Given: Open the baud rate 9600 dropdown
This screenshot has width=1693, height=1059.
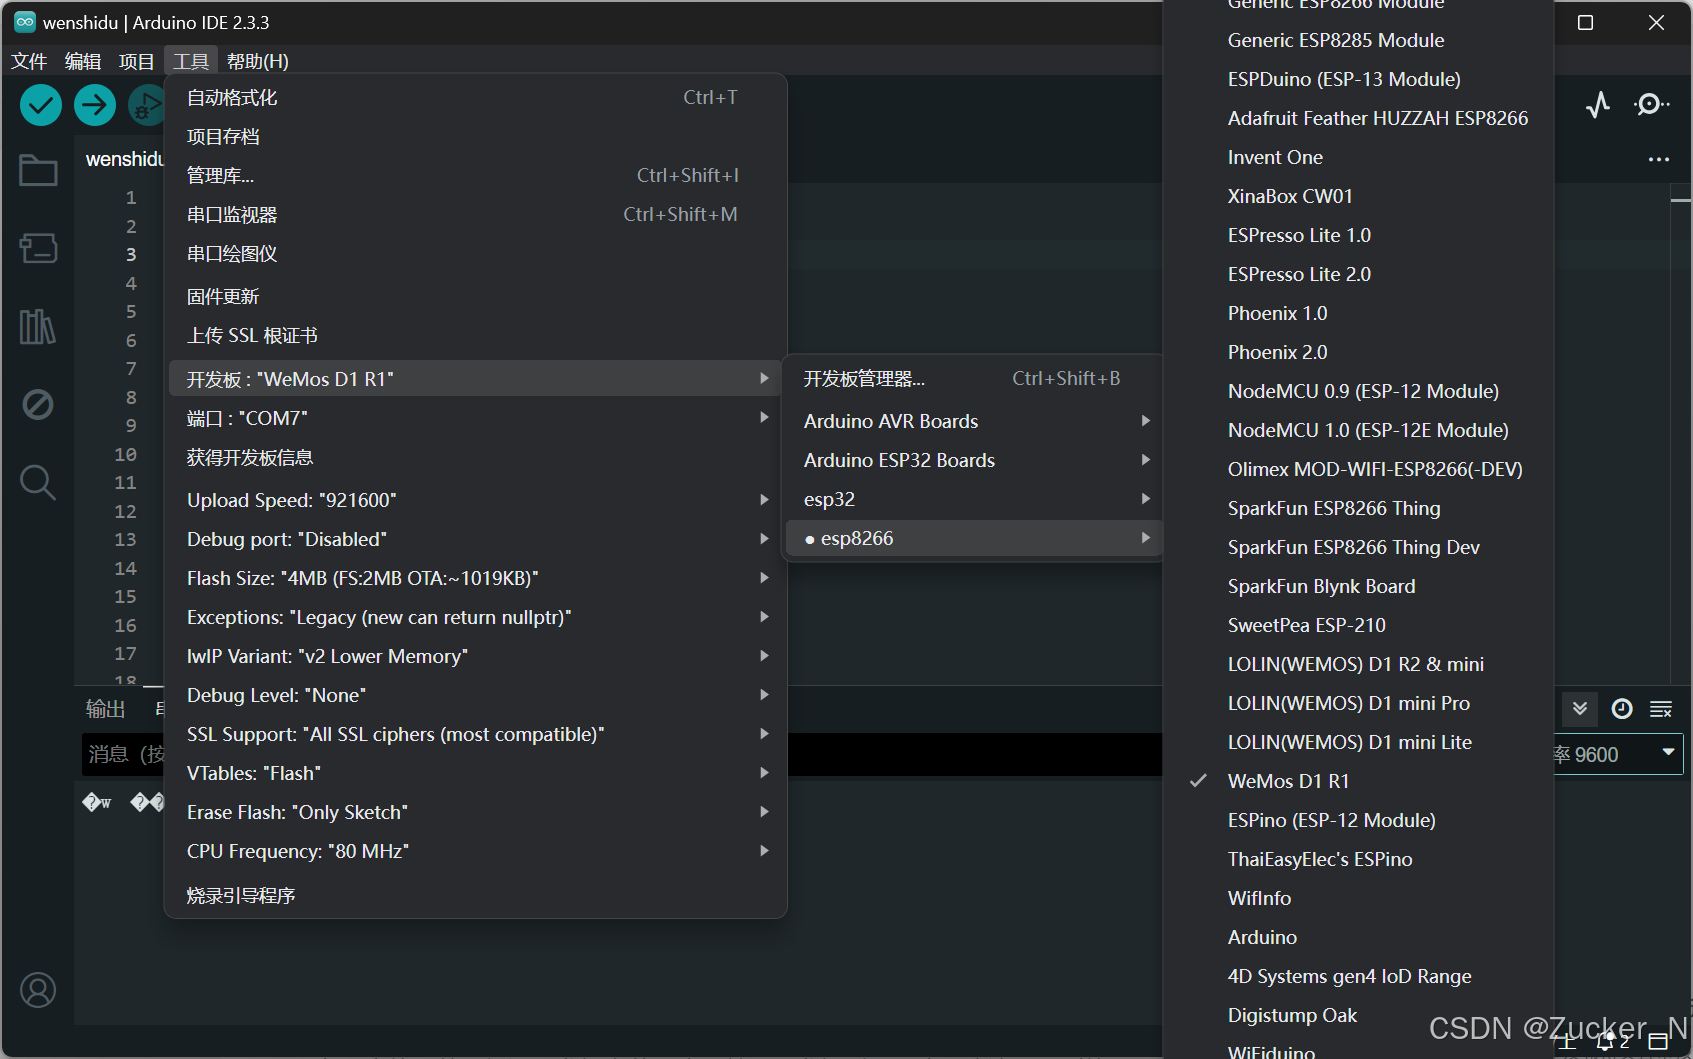Looking at the screenshot, I should (1618, 754).
